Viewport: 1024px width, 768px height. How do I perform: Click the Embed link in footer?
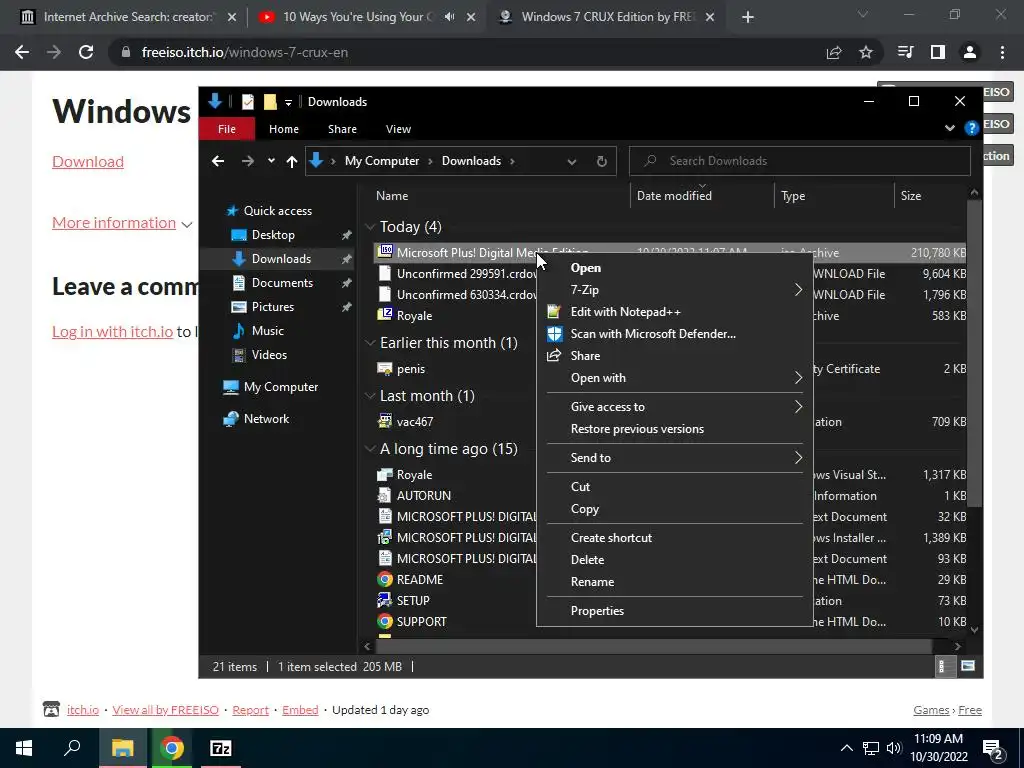(x=300, y=710)
